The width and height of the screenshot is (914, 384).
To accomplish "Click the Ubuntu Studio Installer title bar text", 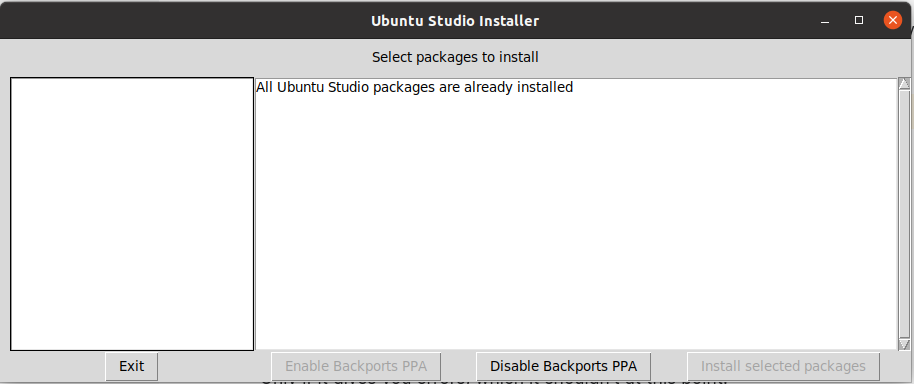I will (455, 21).
